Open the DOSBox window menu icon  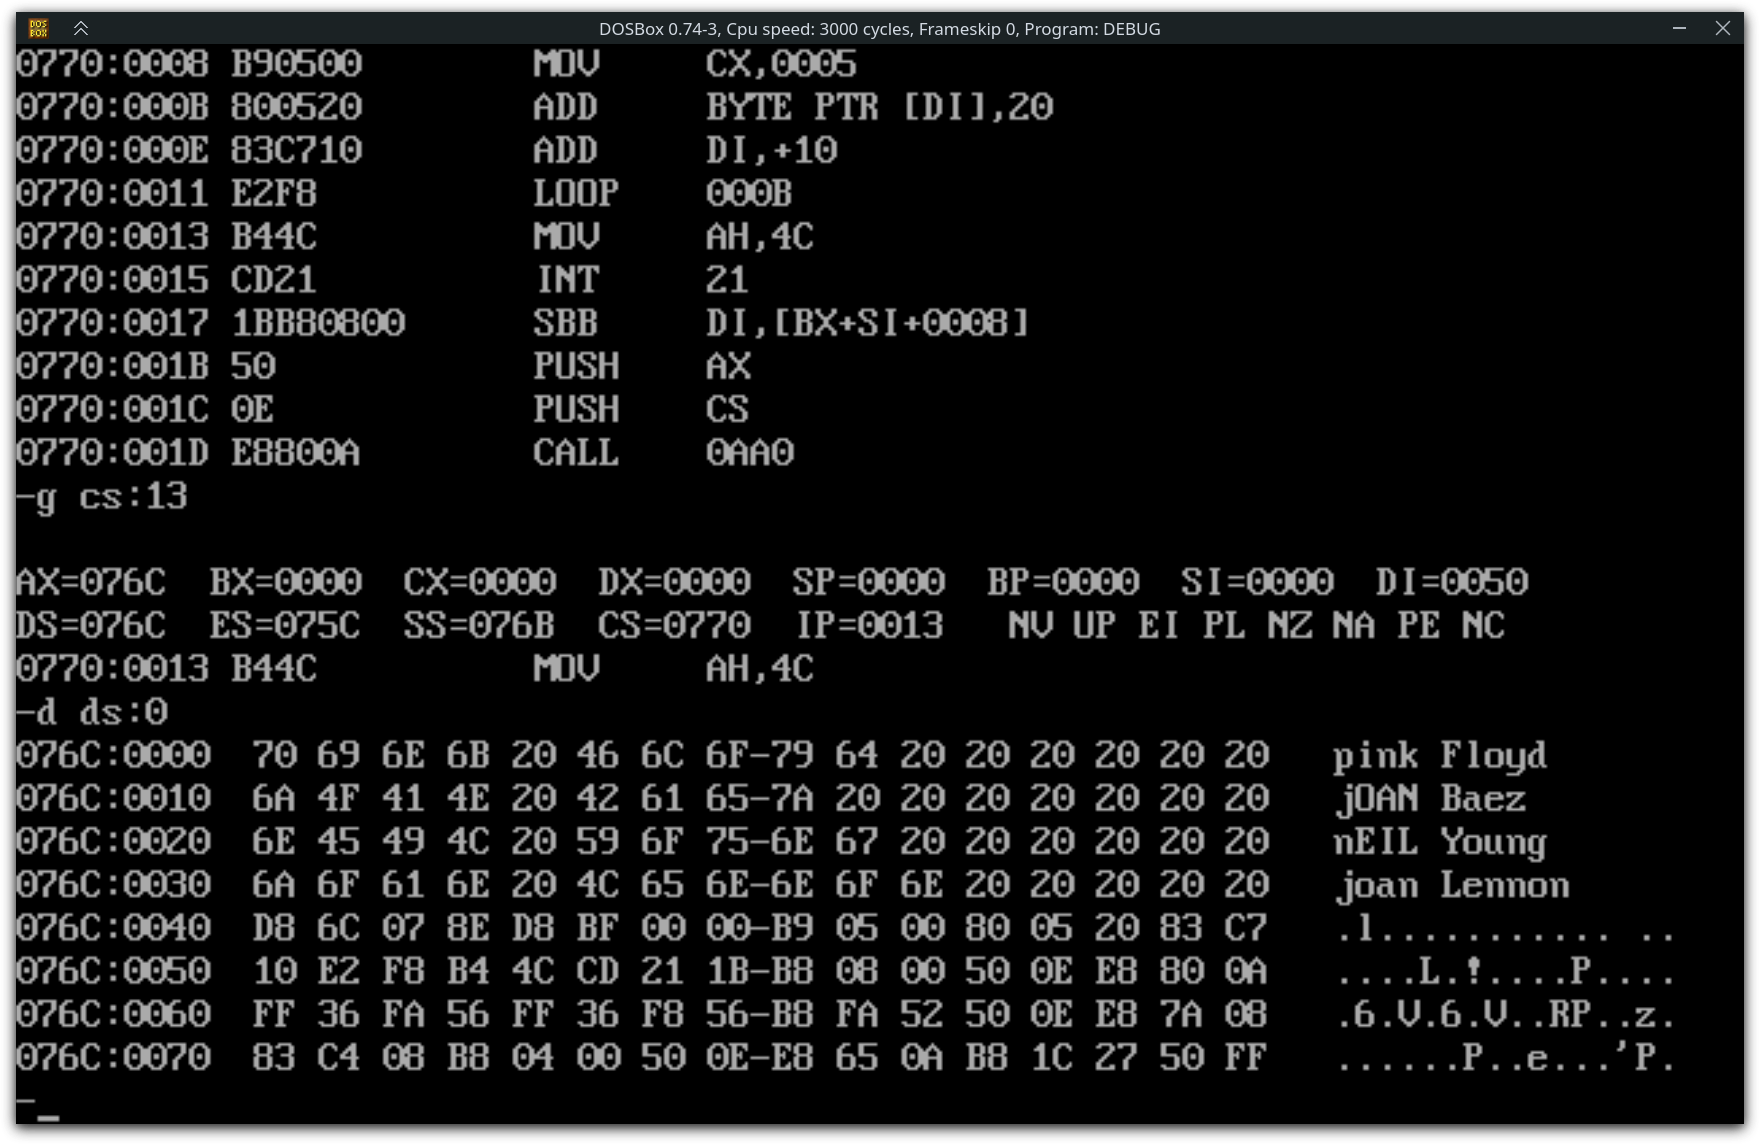38,28
